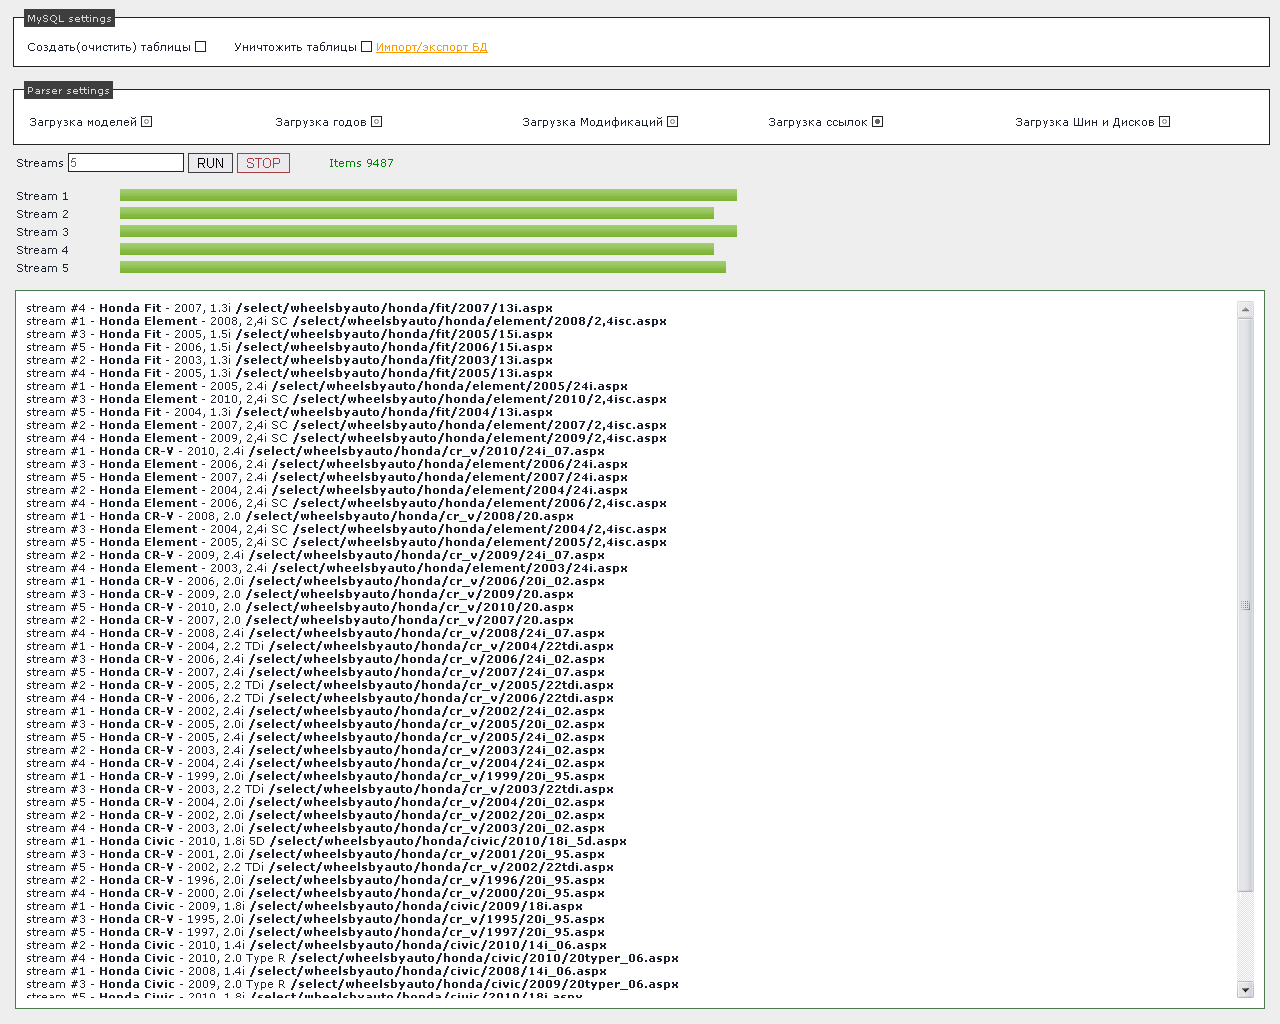Select the Загрузка годов radio option
Image resolution: width=1280 pixels, height=1024 pixels.
pos(376,121)
